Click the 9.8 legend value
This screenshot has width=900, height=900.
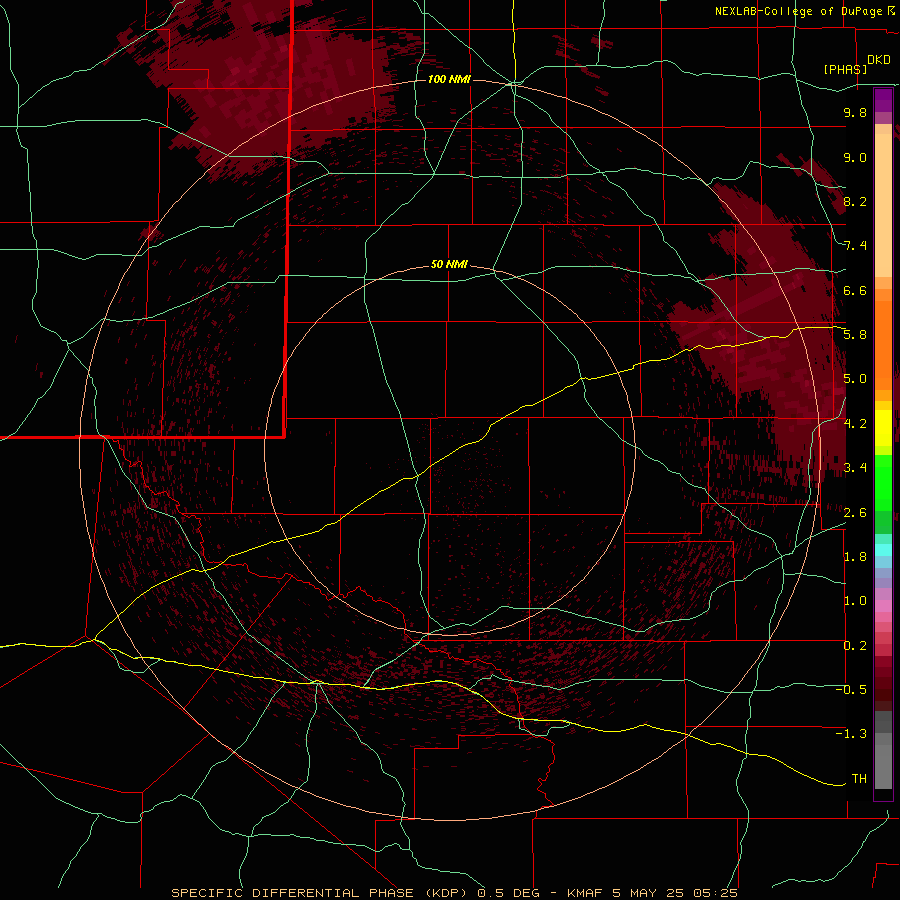[x=855, y=112]
